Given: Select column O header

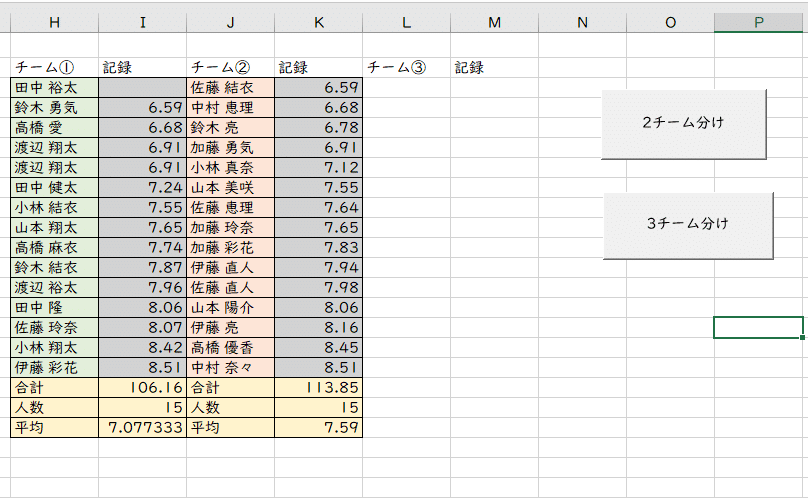Looking at the screenshot, I should click(x=670, y=23).
